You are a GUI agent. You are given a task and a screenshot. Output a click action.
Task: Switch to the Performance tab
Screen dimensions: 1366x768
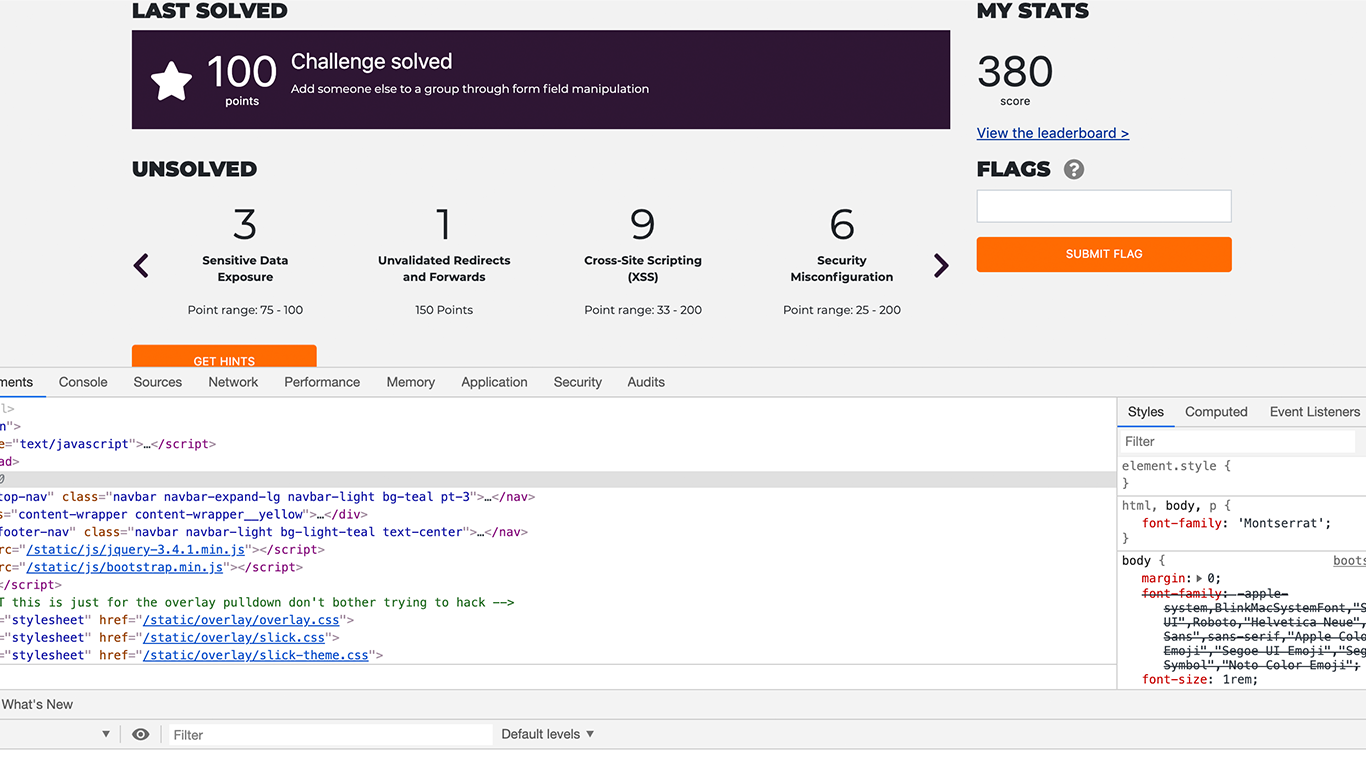322,382
